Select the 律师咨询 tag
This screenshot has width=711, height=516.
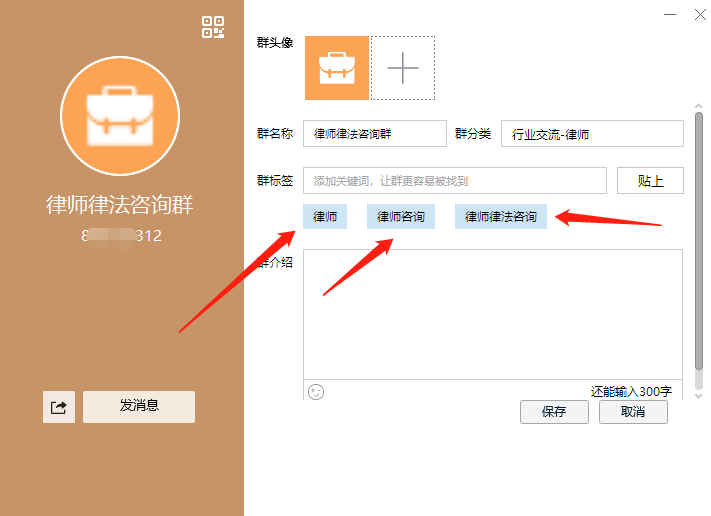(x=401, y=217)
